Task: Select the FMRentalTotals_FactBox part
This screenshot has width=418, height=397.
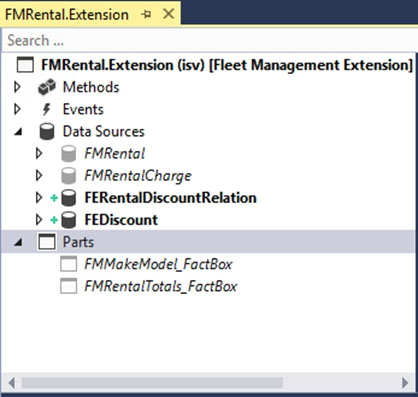Action: pos(161,286)
